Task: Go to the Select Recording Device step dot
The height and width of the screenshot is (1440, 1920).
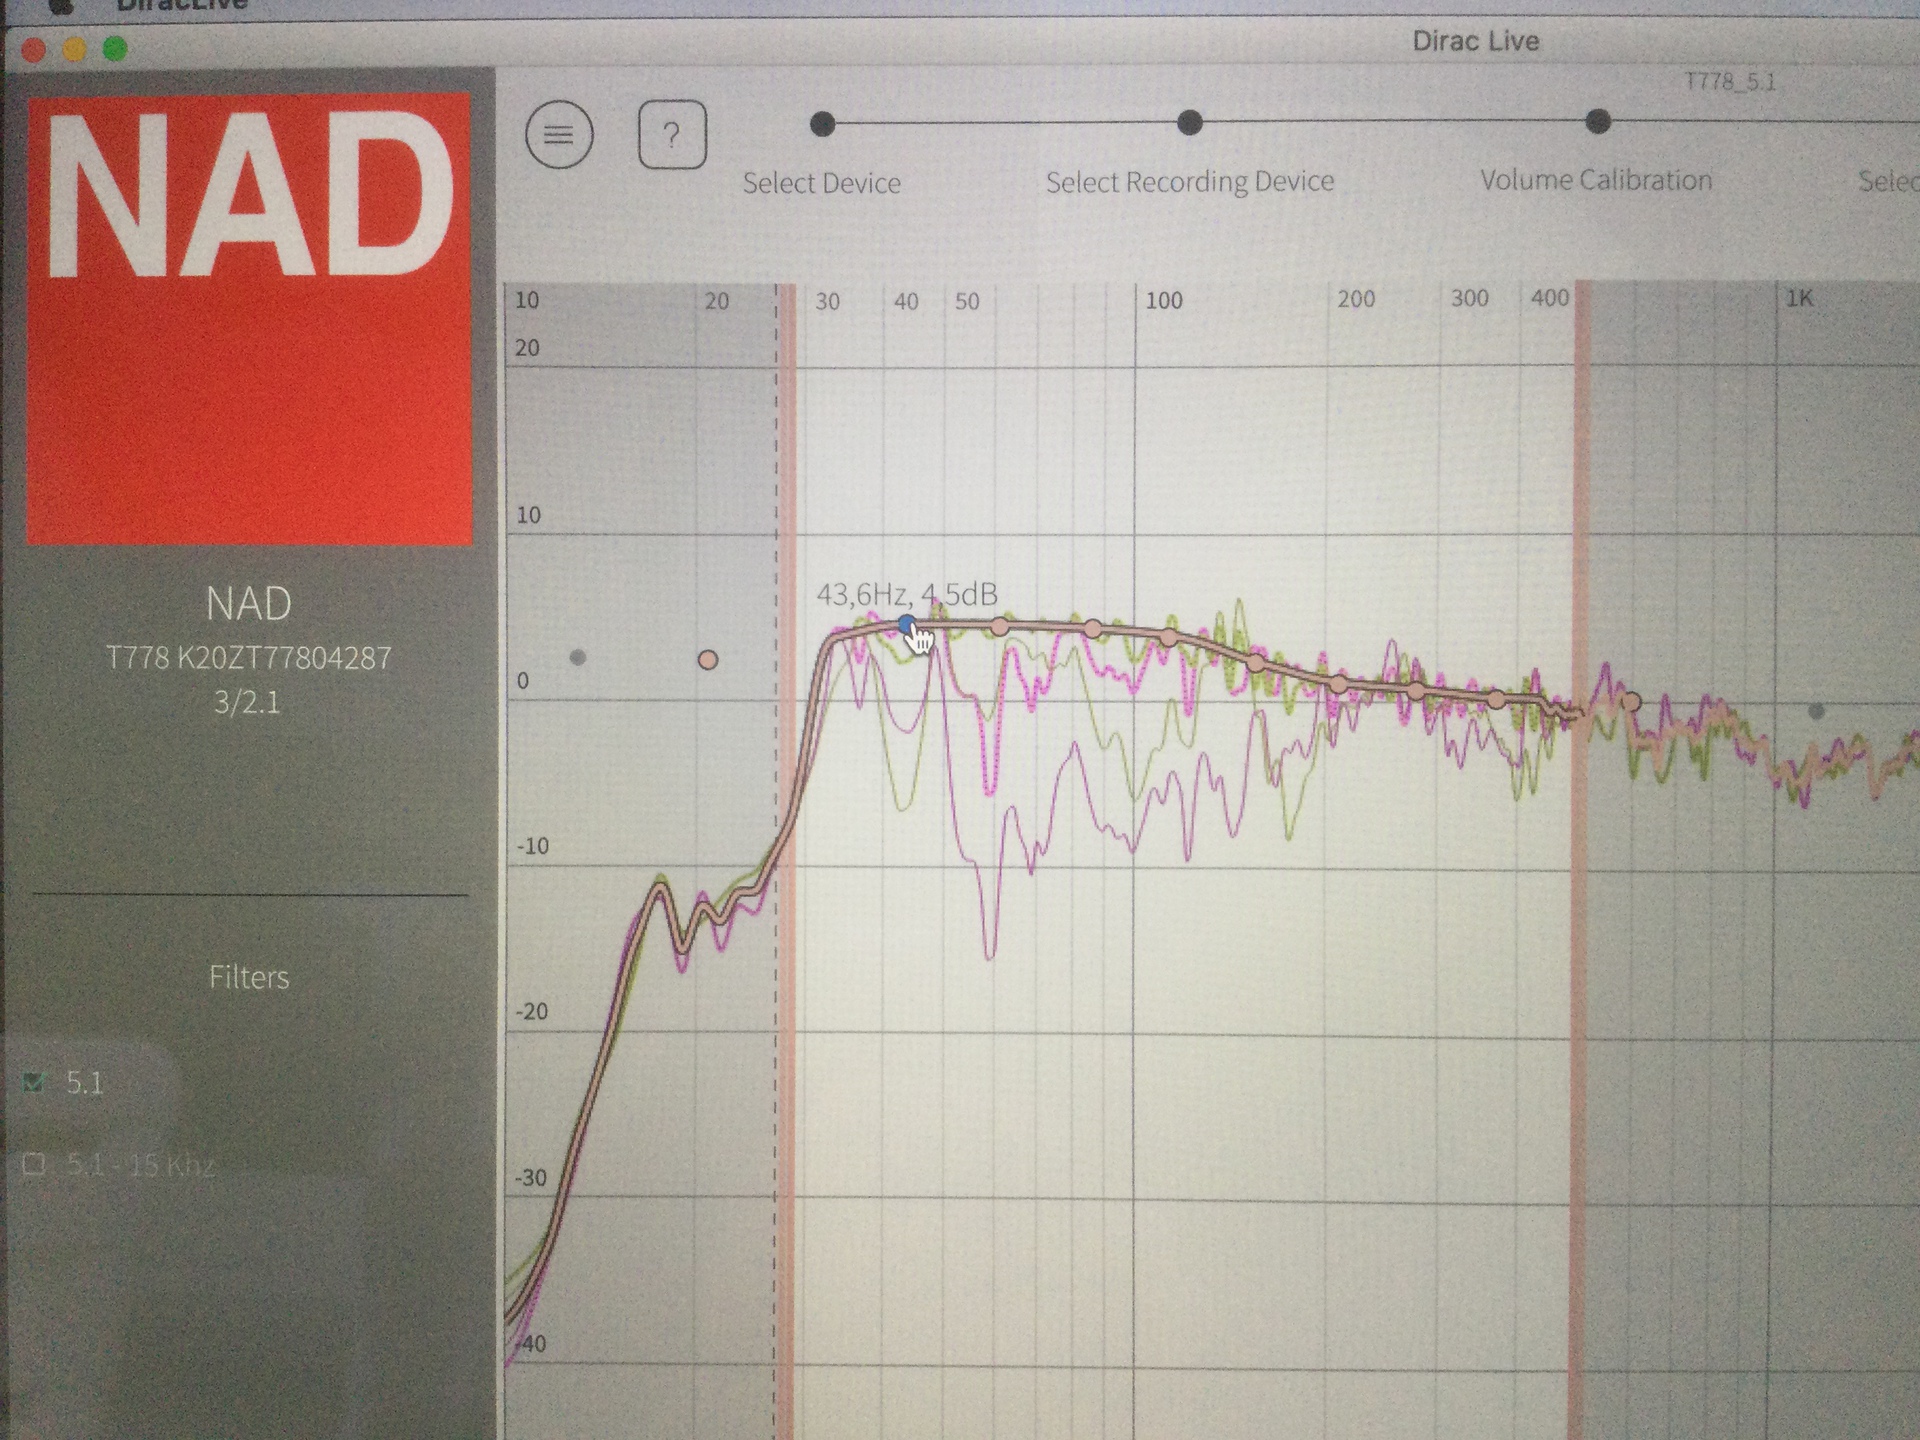Action: tap(1189, 123)
